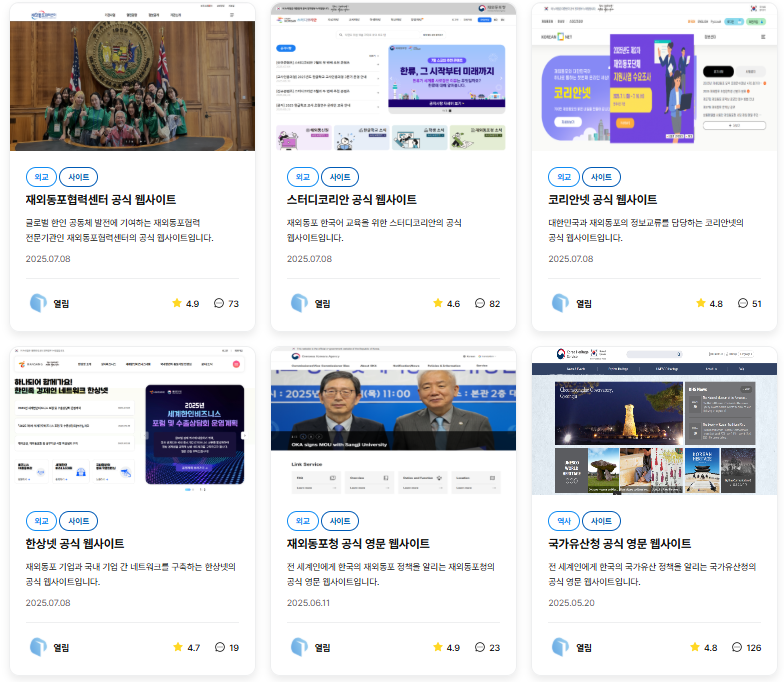Select the 열림 avatar icon on the 코리안넷 card
784x682 pixels.
point(560,303)
